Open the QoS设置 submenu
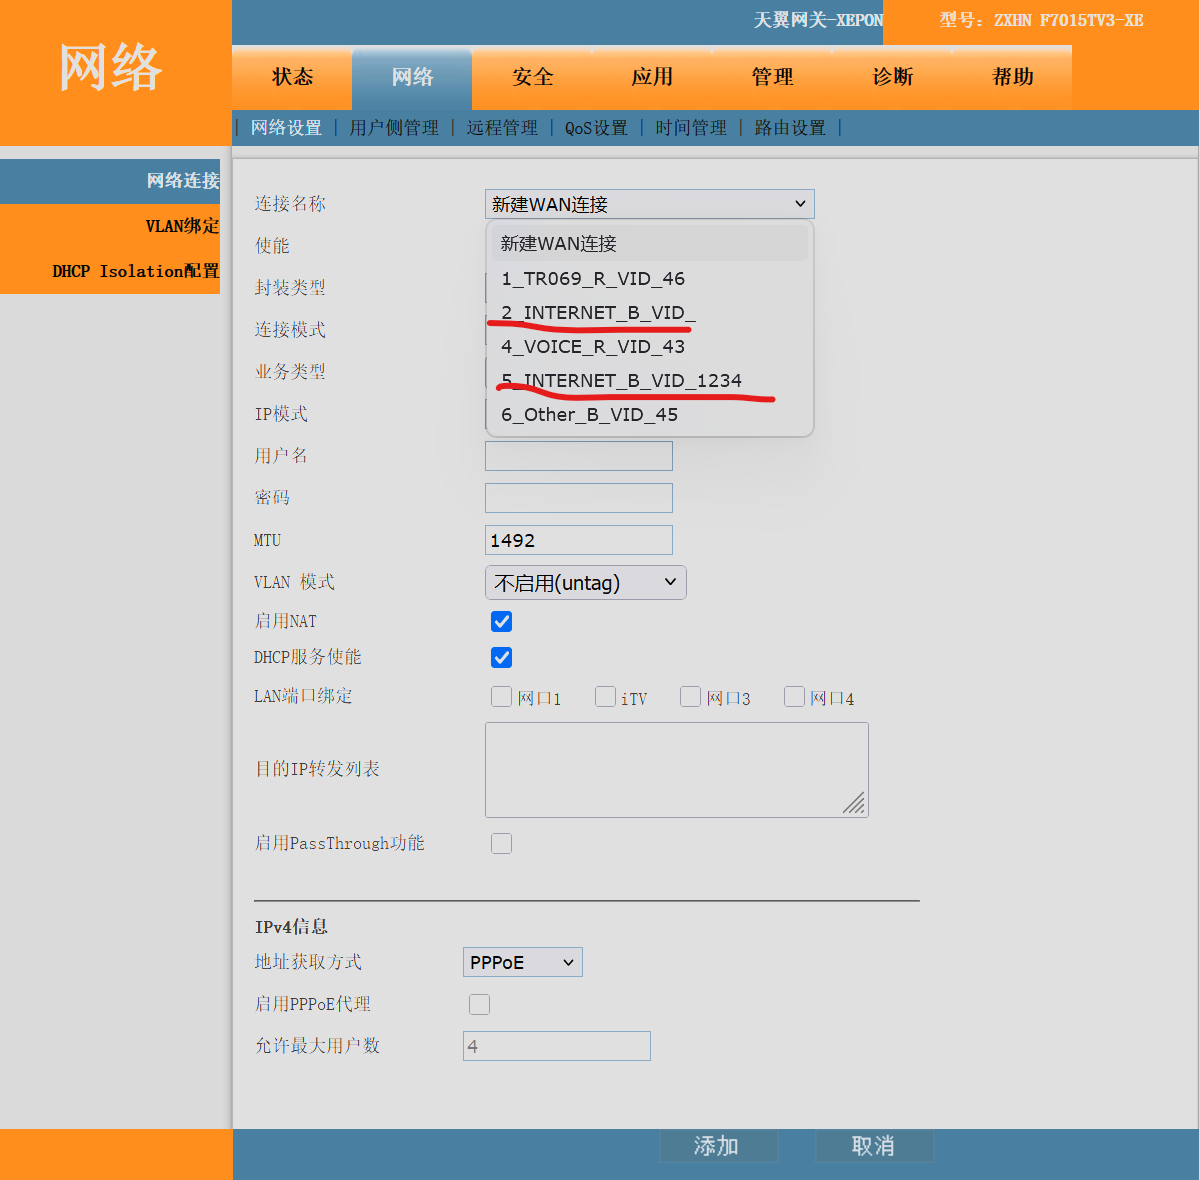 [596, 128]
